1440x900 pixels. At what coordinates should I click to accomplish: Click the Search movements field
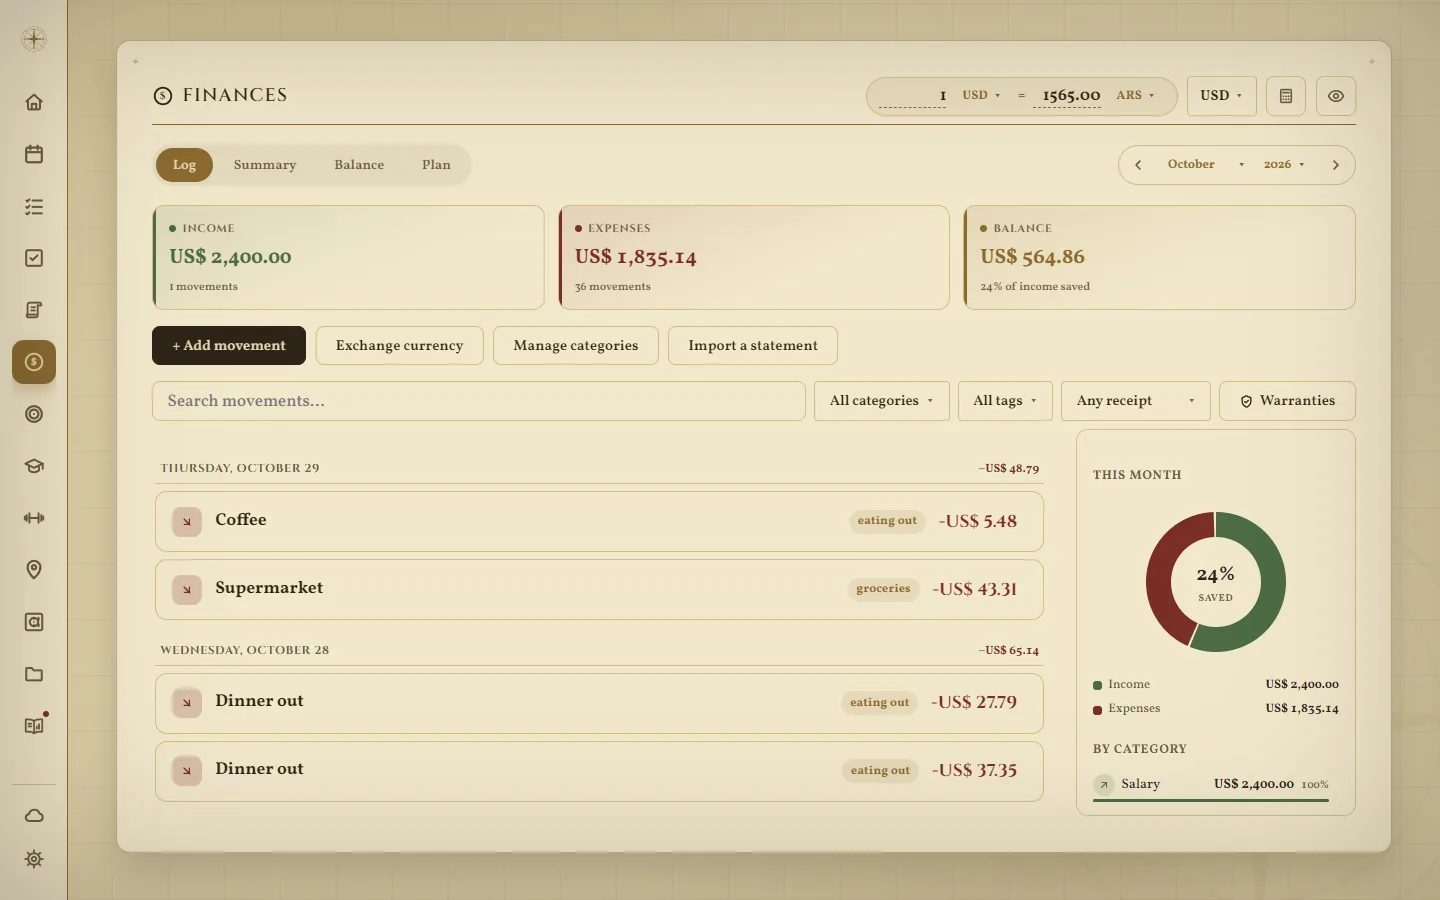(x=478, y=401)
